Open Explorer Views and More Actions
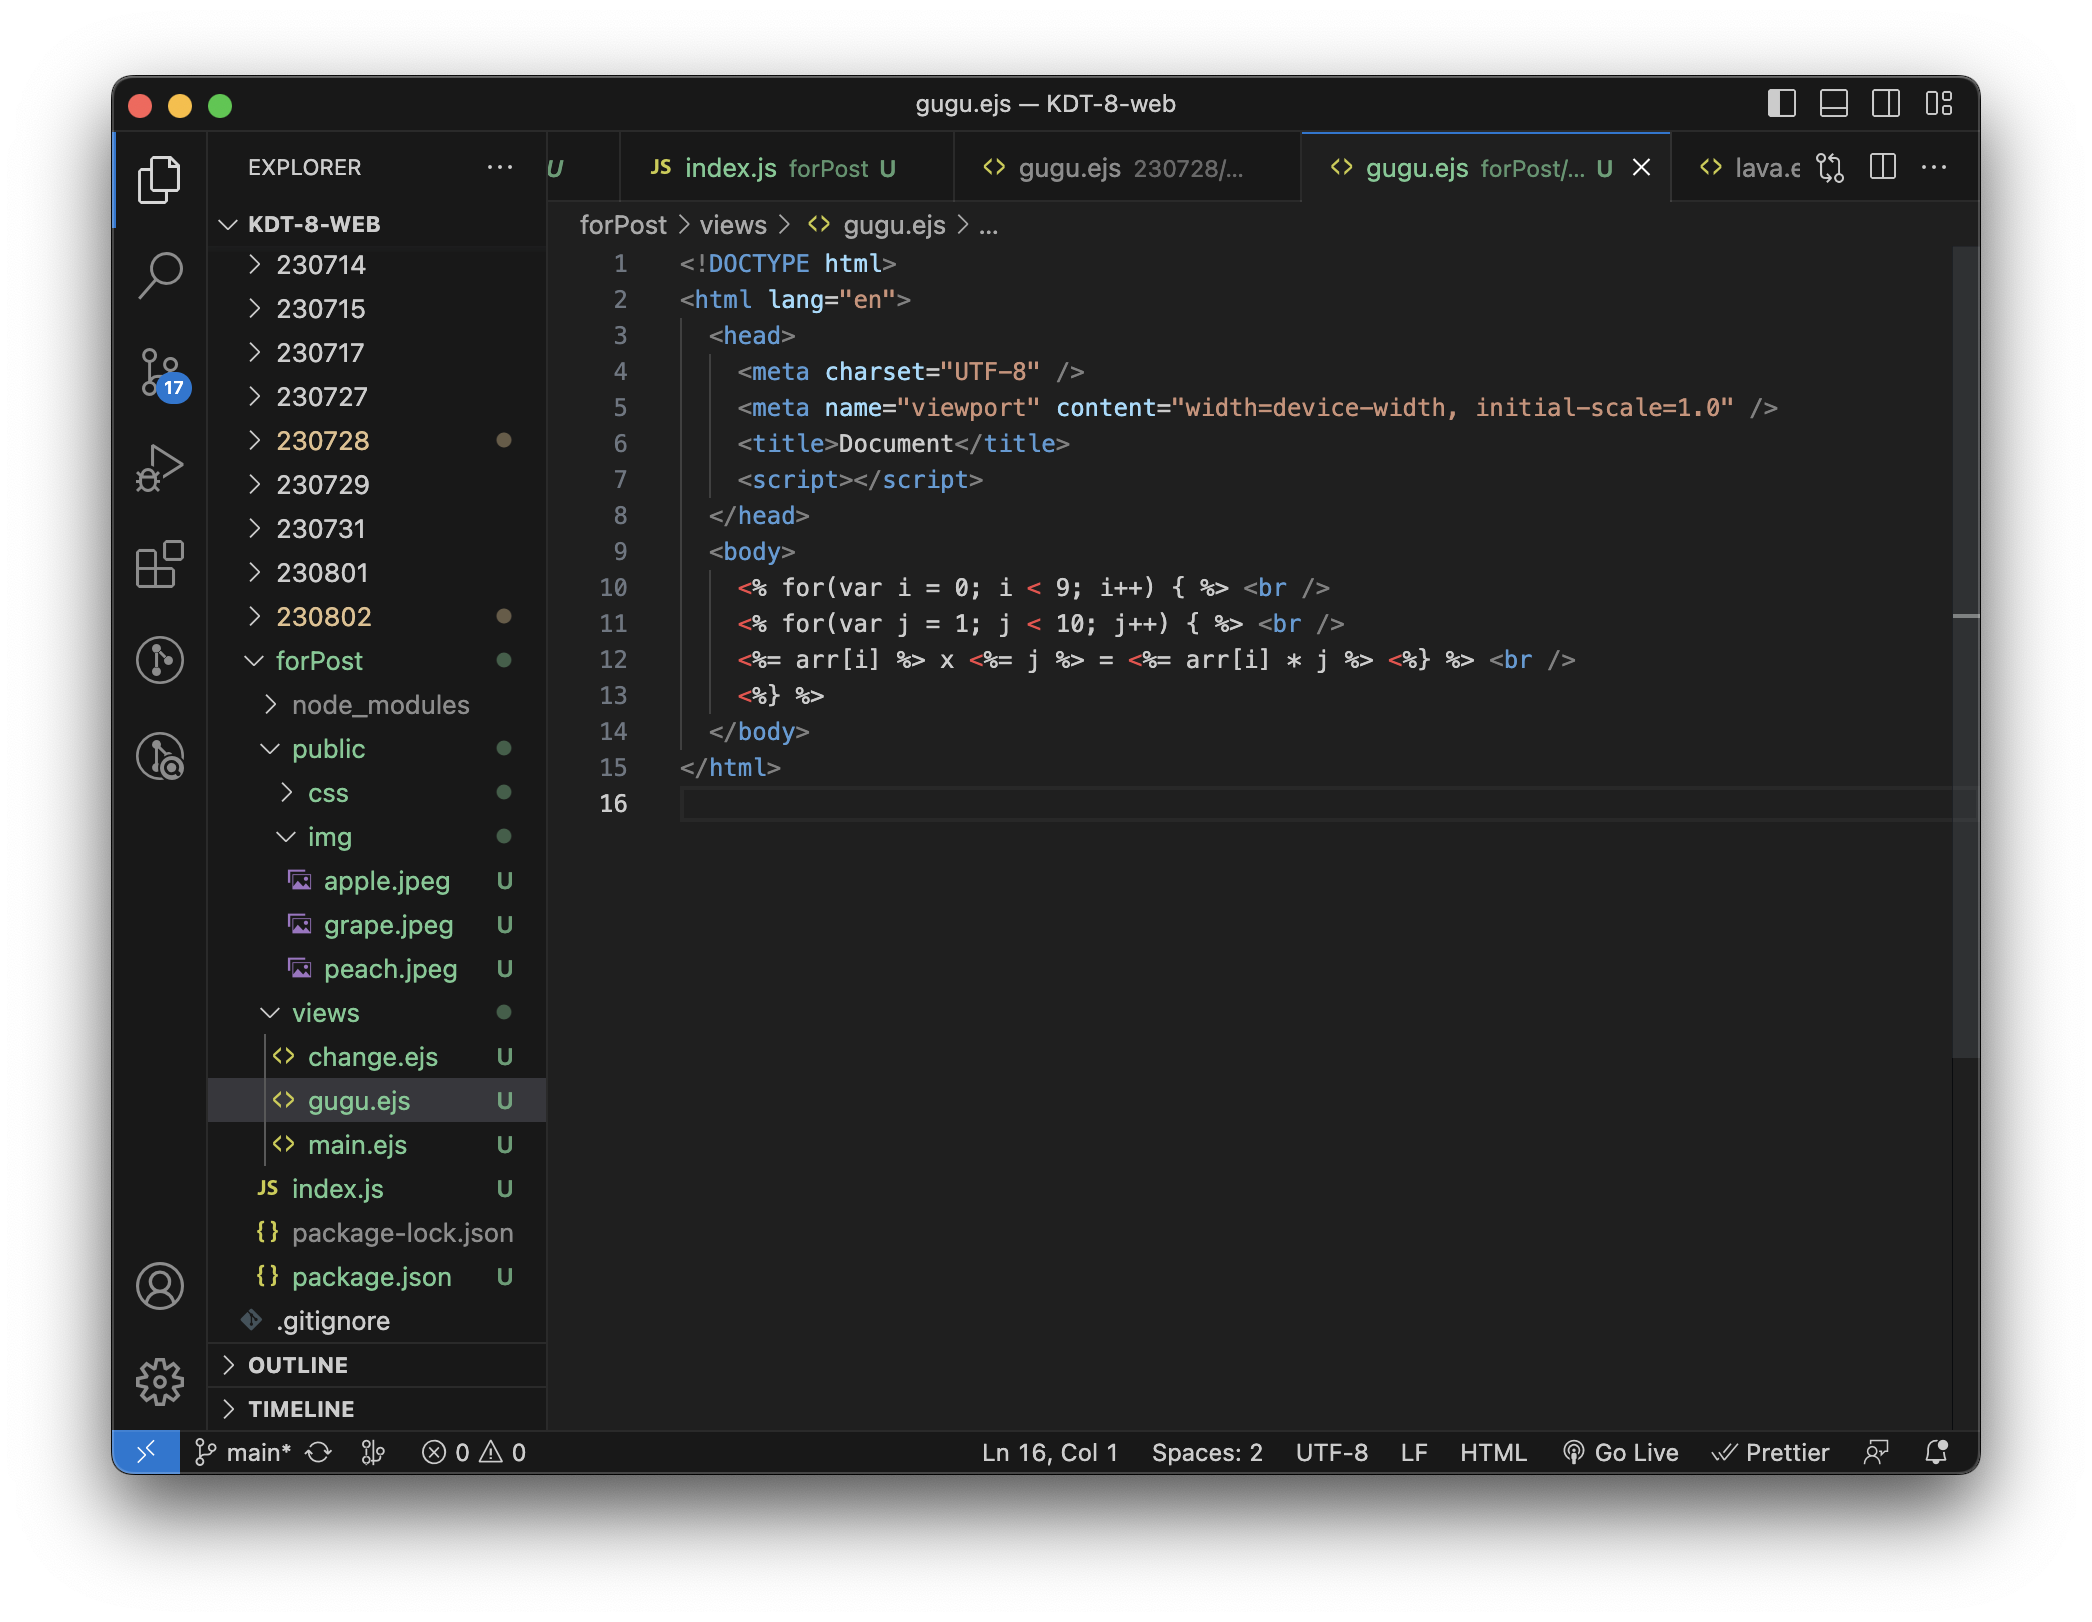2092x1622 pixels. [500, 167]
